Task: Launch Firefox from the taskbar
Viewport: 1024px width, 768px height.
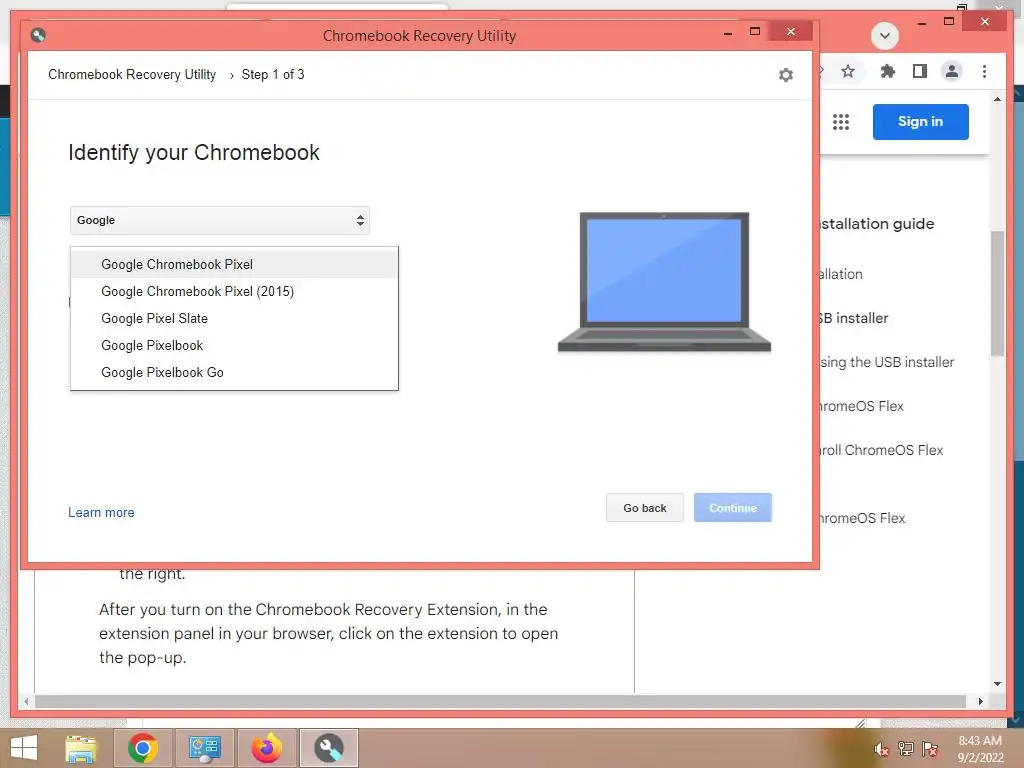Action: tap(266, 748)
